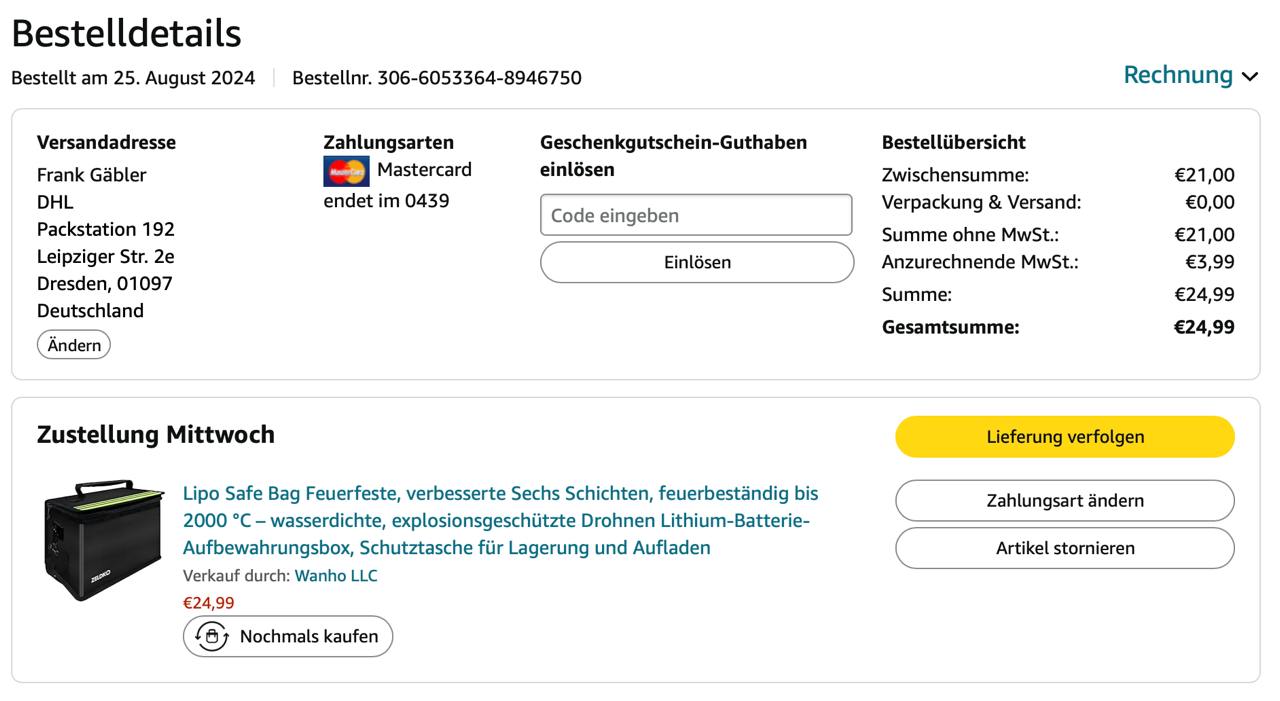The width and height of the screenshot is (1280, 701).
Task: Click the Mastercard logo icon
Action: pyautogui.click(x=346, y=171)
